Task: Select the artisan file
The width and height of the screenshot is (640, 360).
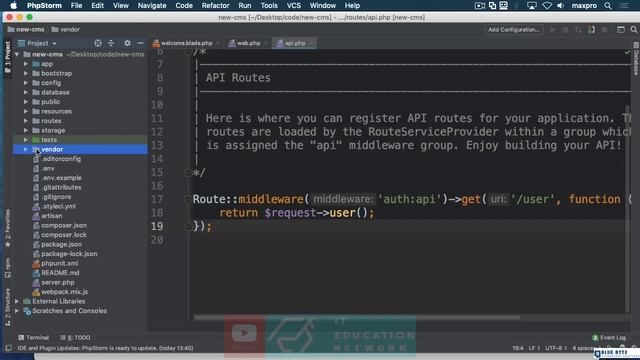Action: point(51,216)
